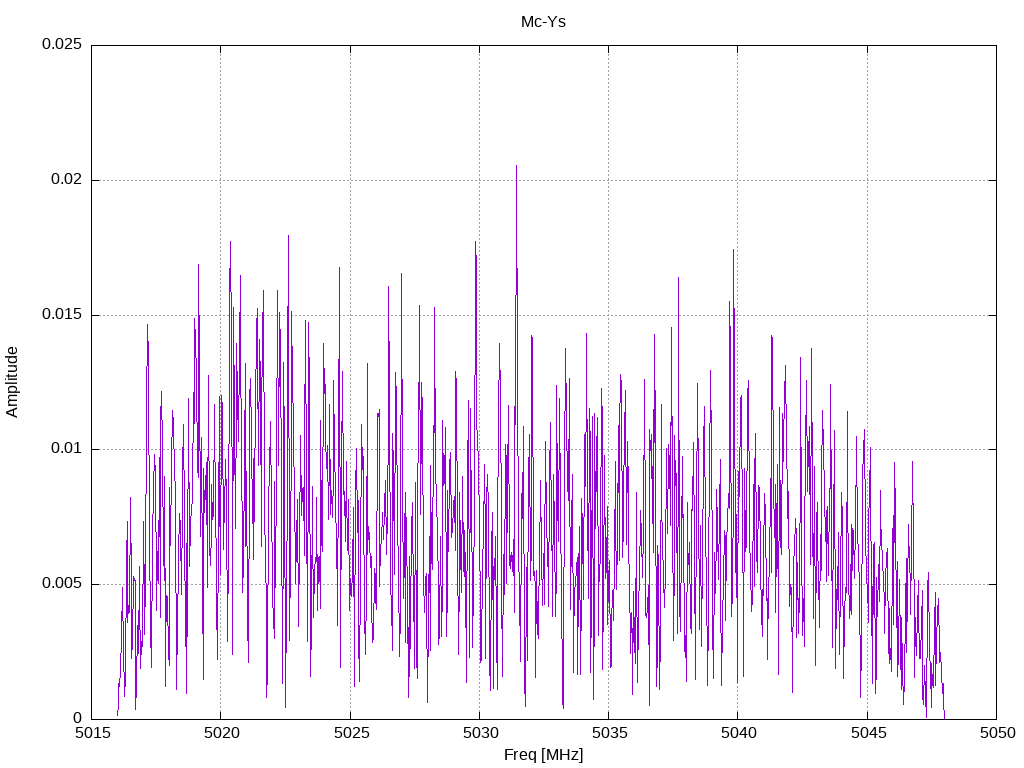Click the Freq [MHz] x-axis label

[543, 755]
